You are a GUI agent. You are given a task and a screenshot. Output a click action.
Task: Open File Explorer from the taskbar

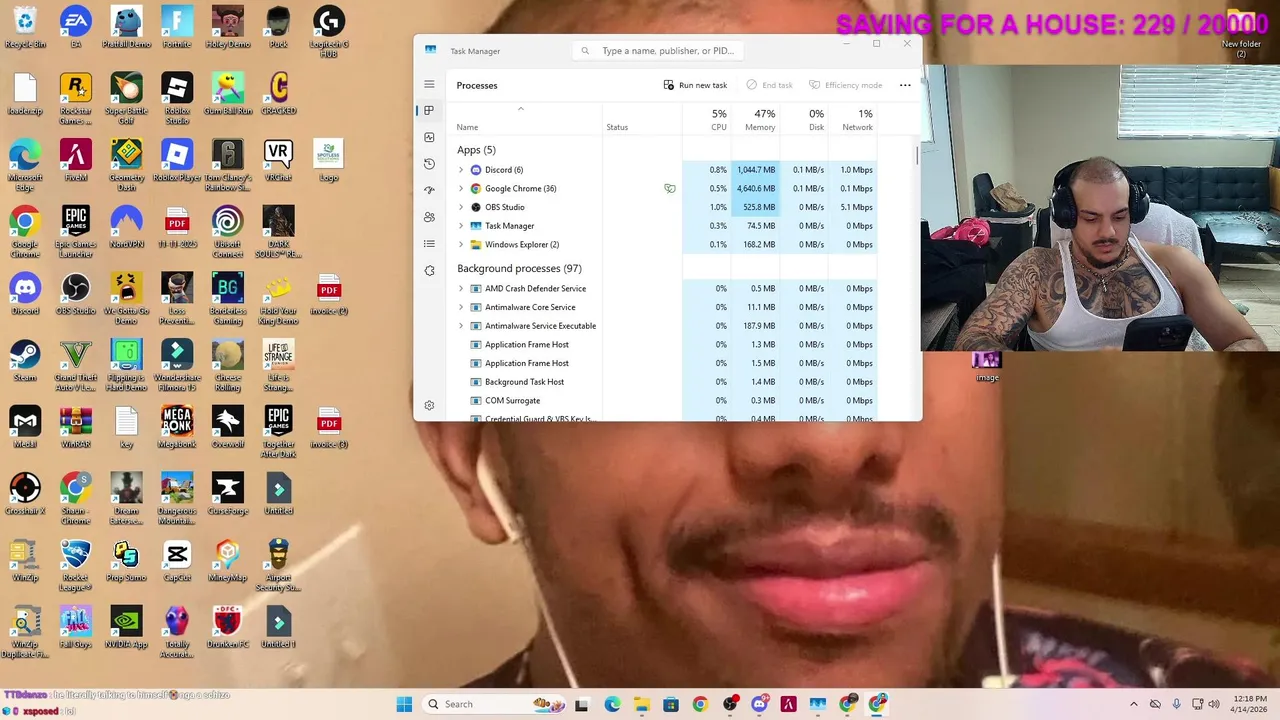pyautogui.click(x=641, y=704)
